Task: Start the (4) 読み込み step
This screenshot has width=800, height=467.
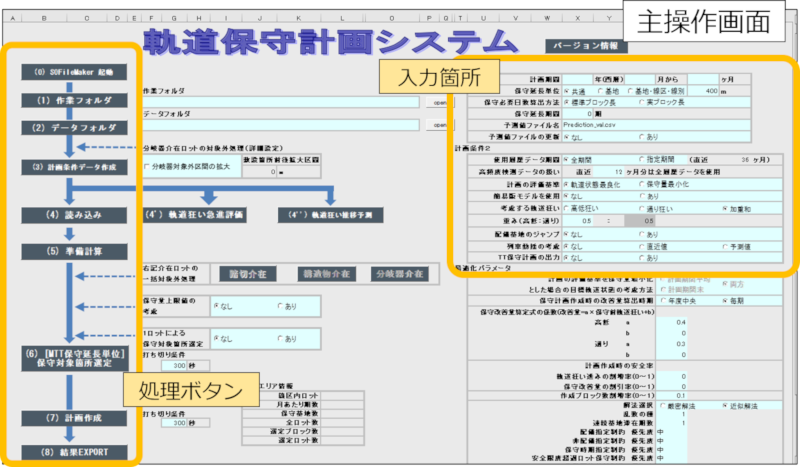Action: tap(74, 214)
